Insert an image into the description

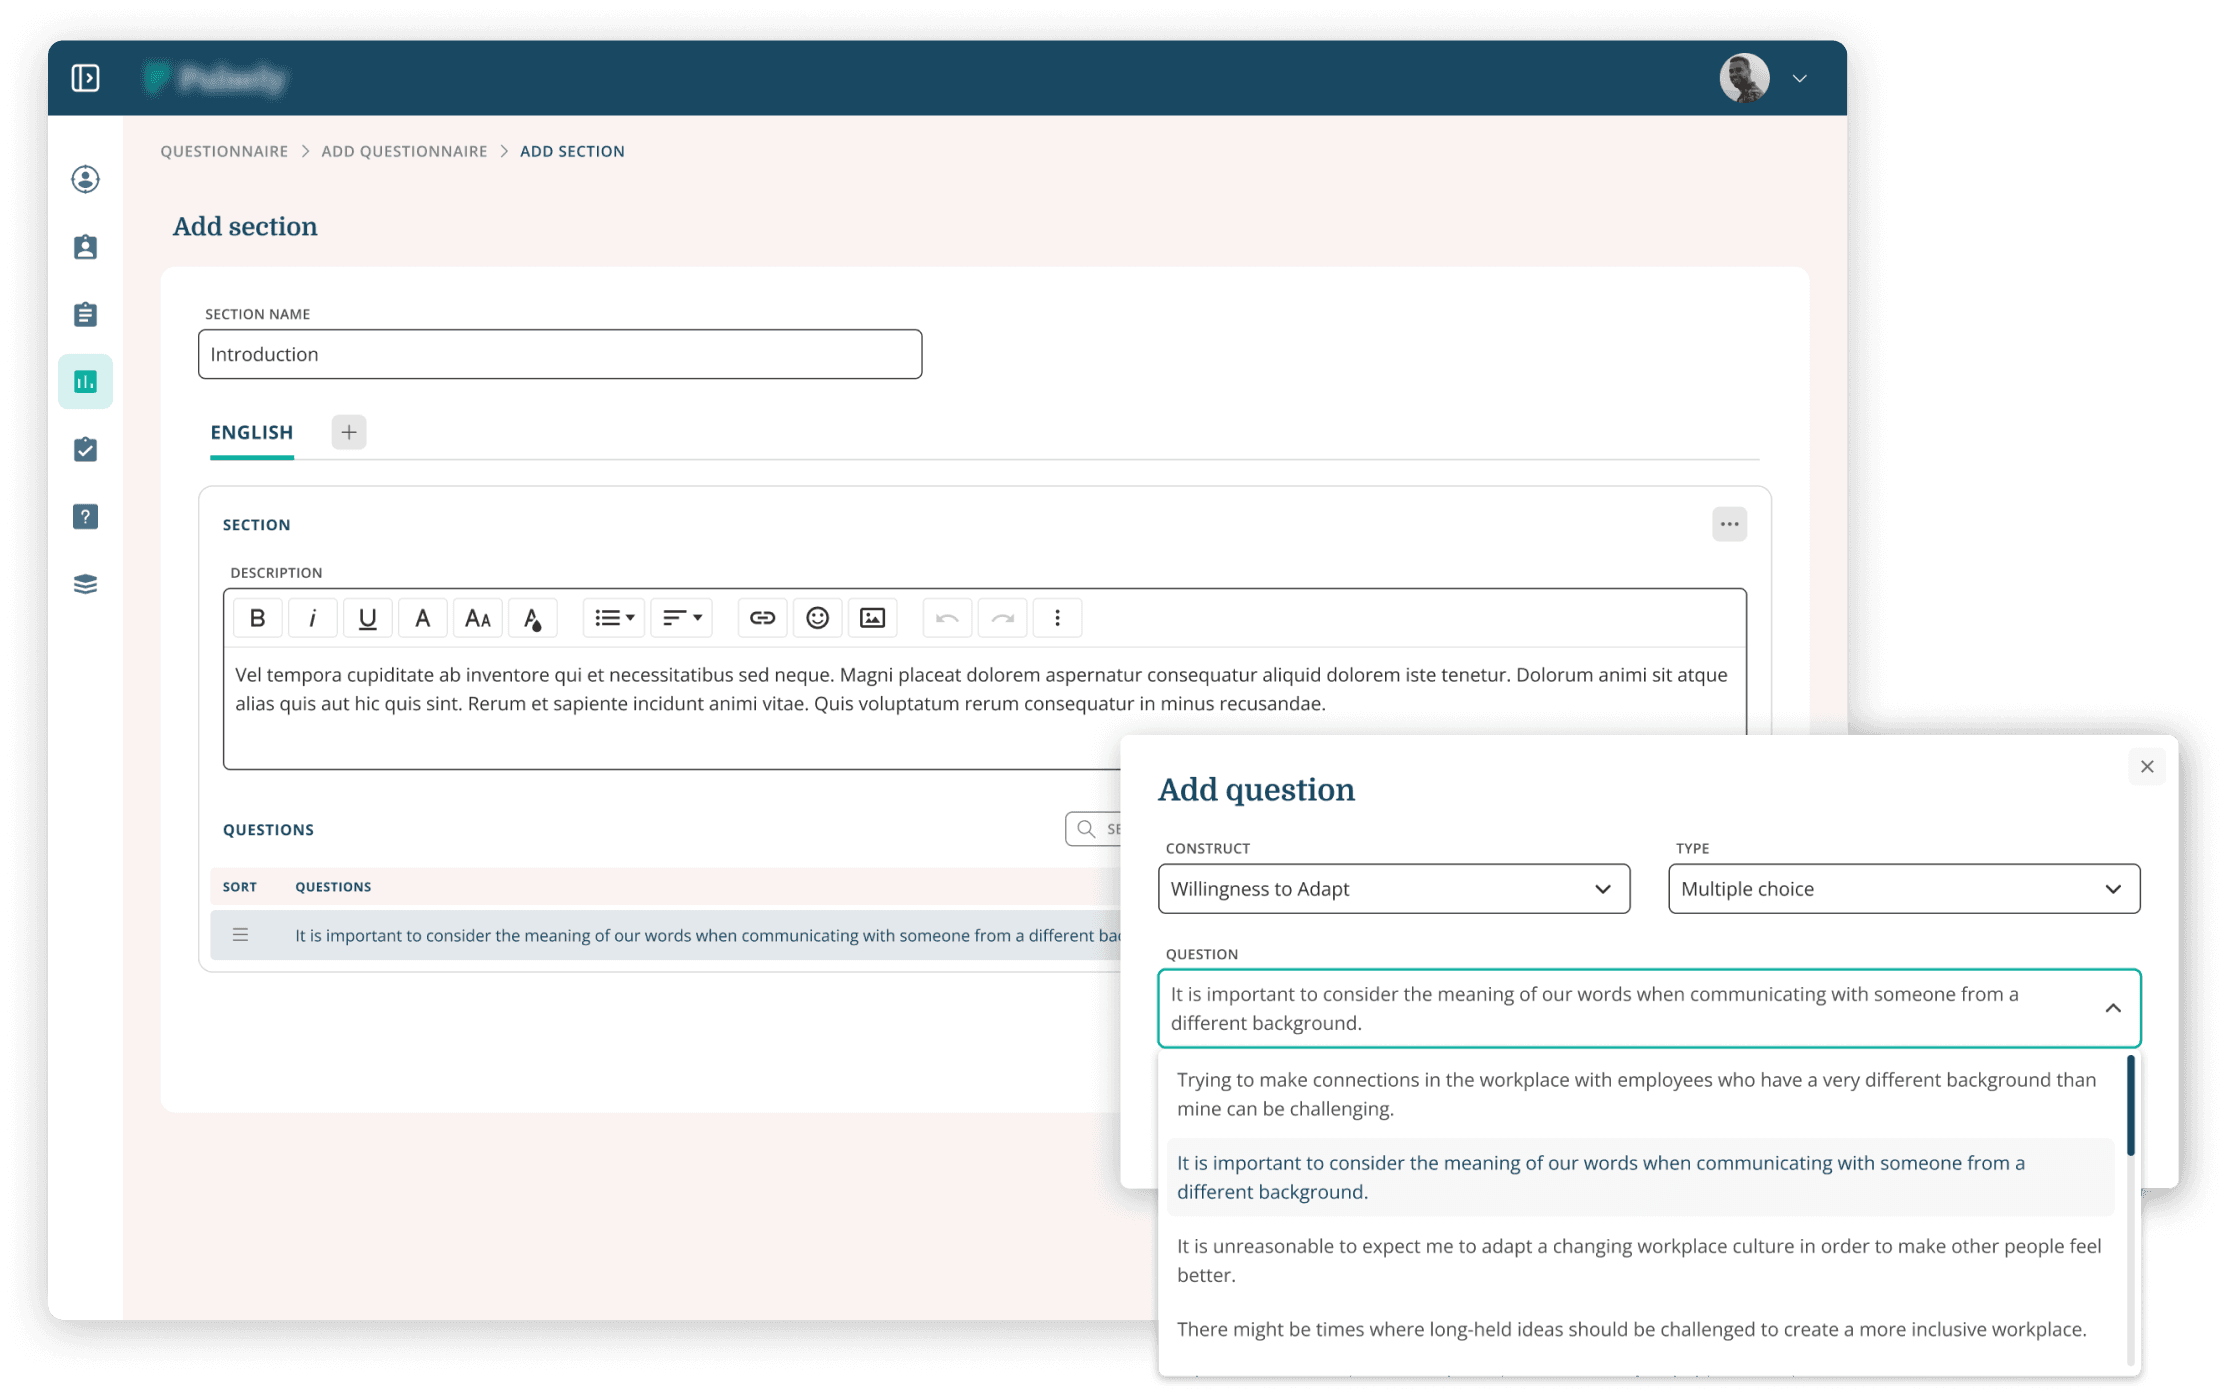(x=872, y=618)
